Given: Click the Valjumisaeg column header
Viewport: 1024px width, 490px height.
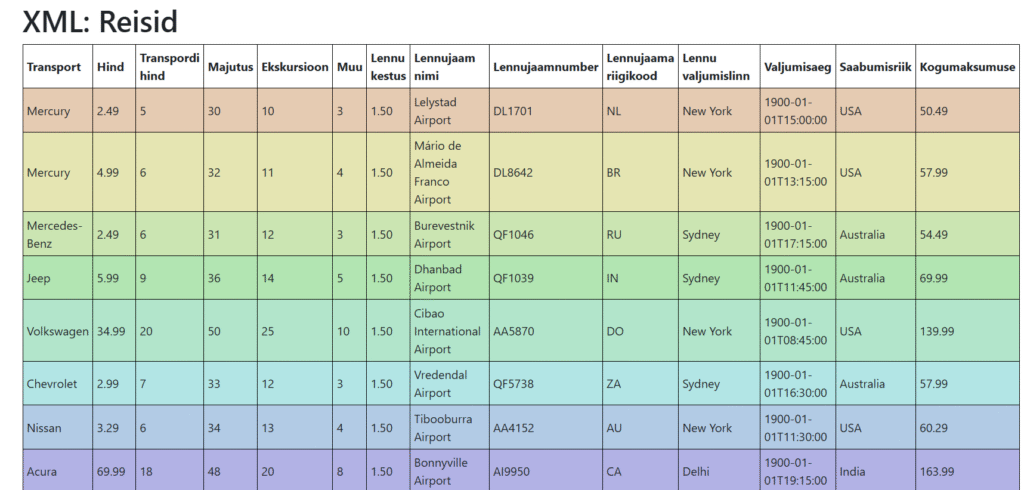Looking at the screenshot, I should coord(797,67).
